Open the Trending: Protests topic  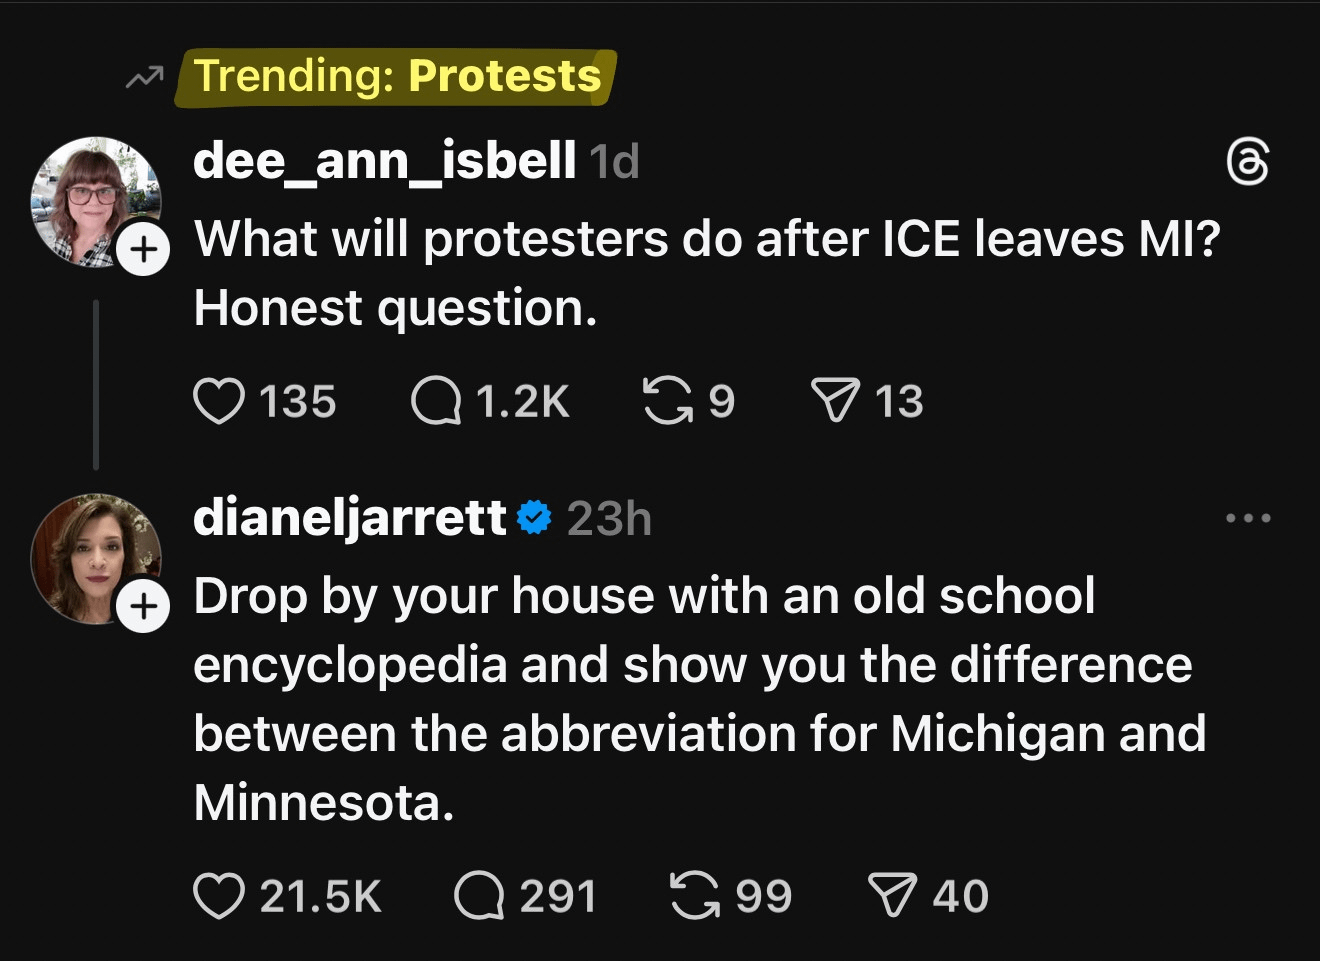[x=397, y=77]
